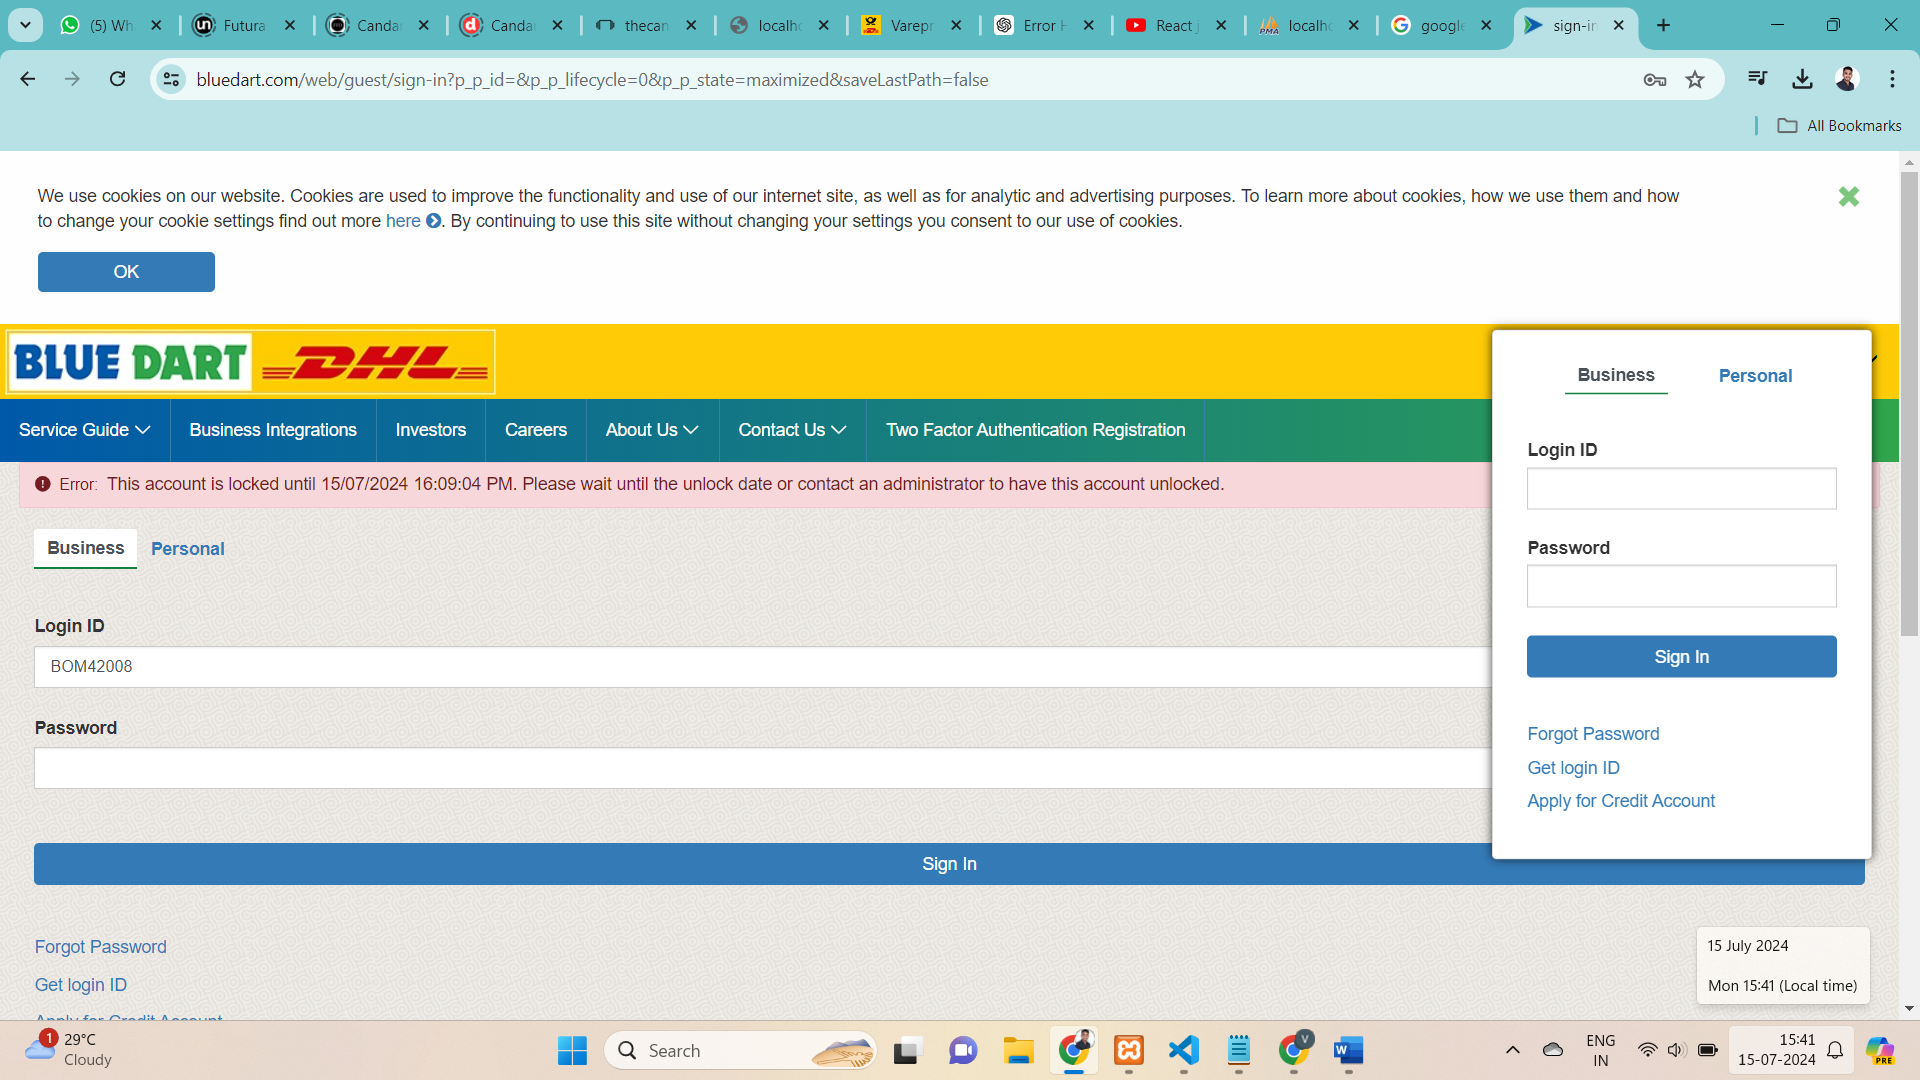Expand the Contact Us dropdown

click(x=792, y=430)
